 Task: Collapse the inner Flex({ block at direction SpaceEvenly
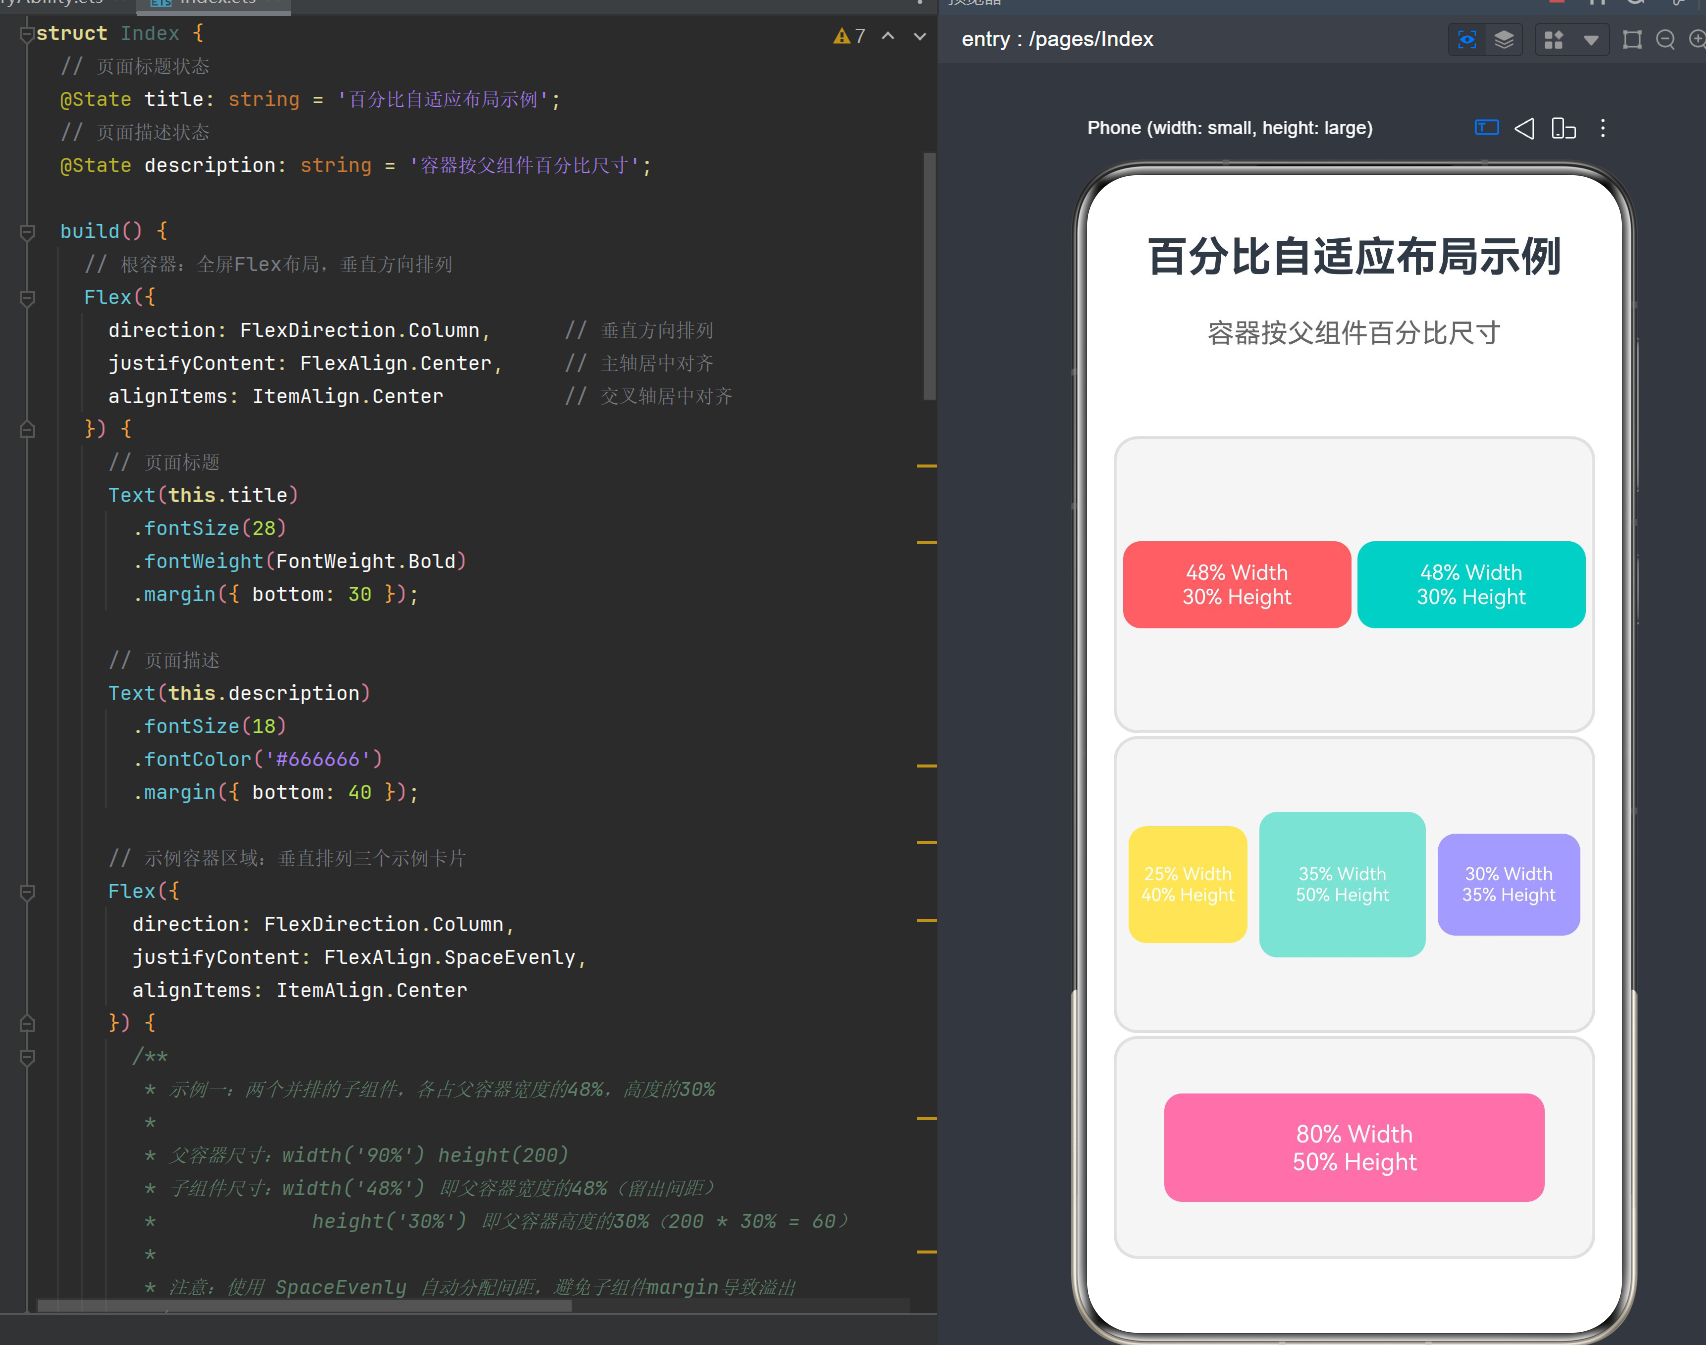(27, 892)
